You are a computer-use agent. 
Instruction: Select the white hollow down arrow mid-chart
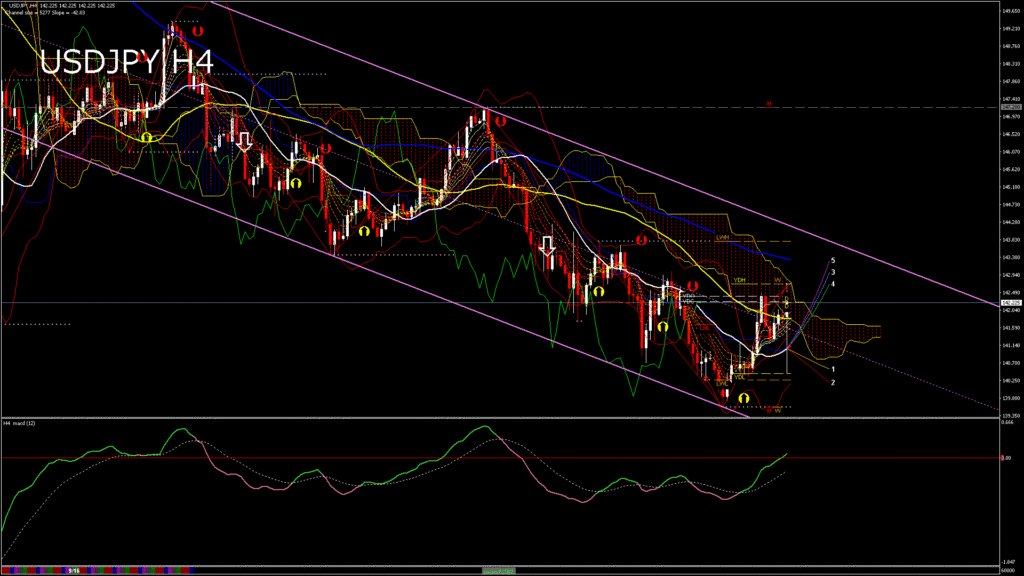tap(547, 246)
